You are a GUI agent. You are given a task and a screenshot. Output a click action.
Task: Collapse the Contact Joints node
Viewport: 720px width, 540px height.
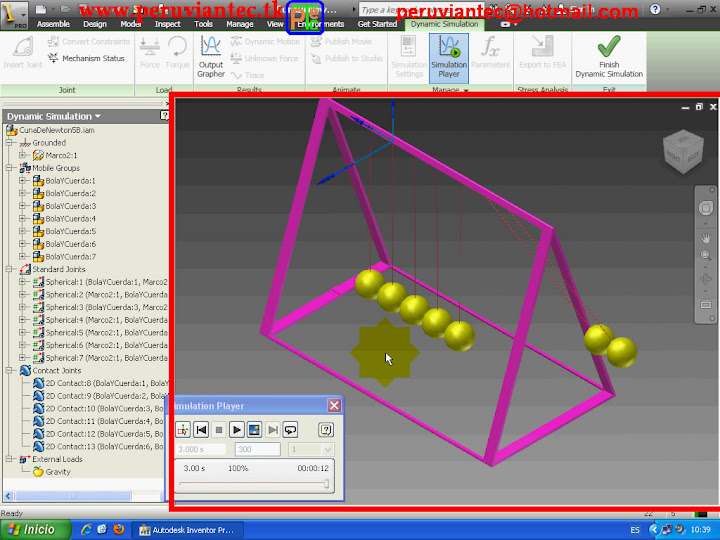click(x=9, y=370)
